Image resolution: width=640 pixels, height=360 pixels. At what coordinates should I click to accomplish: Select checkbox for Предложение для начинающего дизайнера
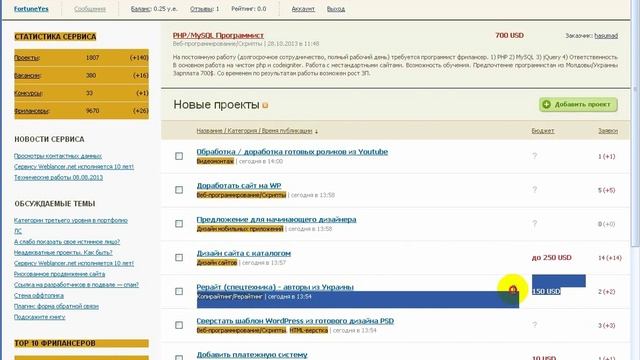[x=179, y=224]
